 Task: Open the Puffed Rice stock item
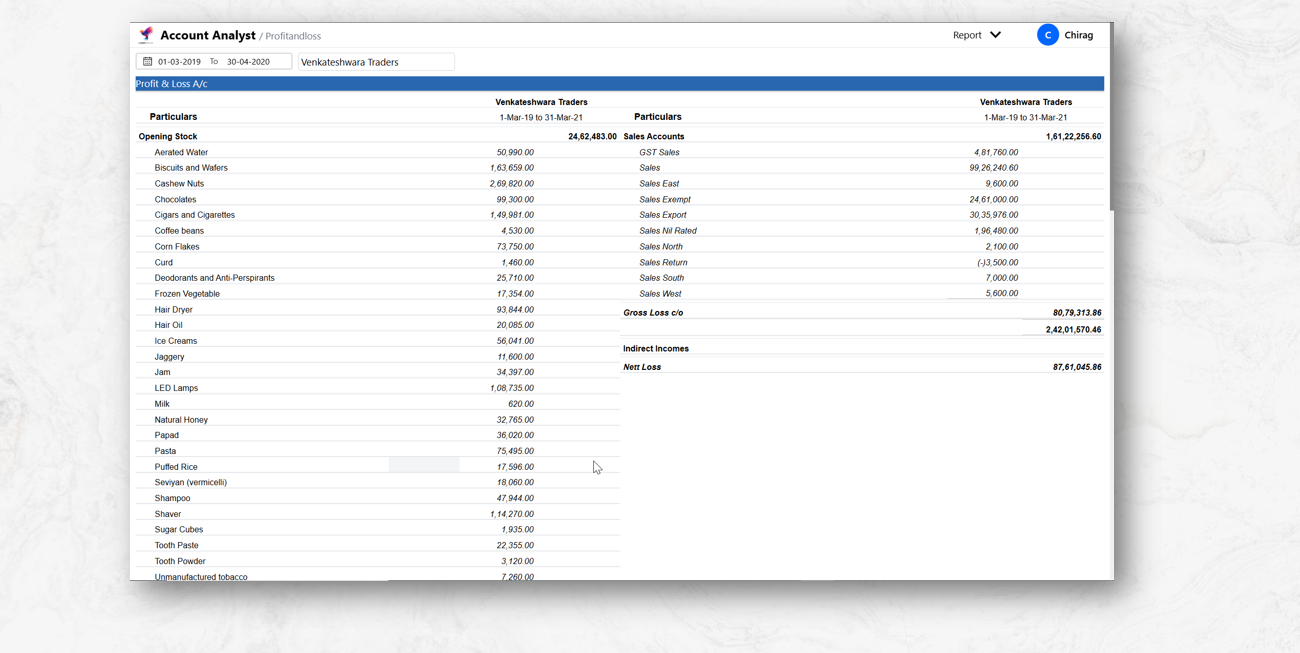click(176, 467)
